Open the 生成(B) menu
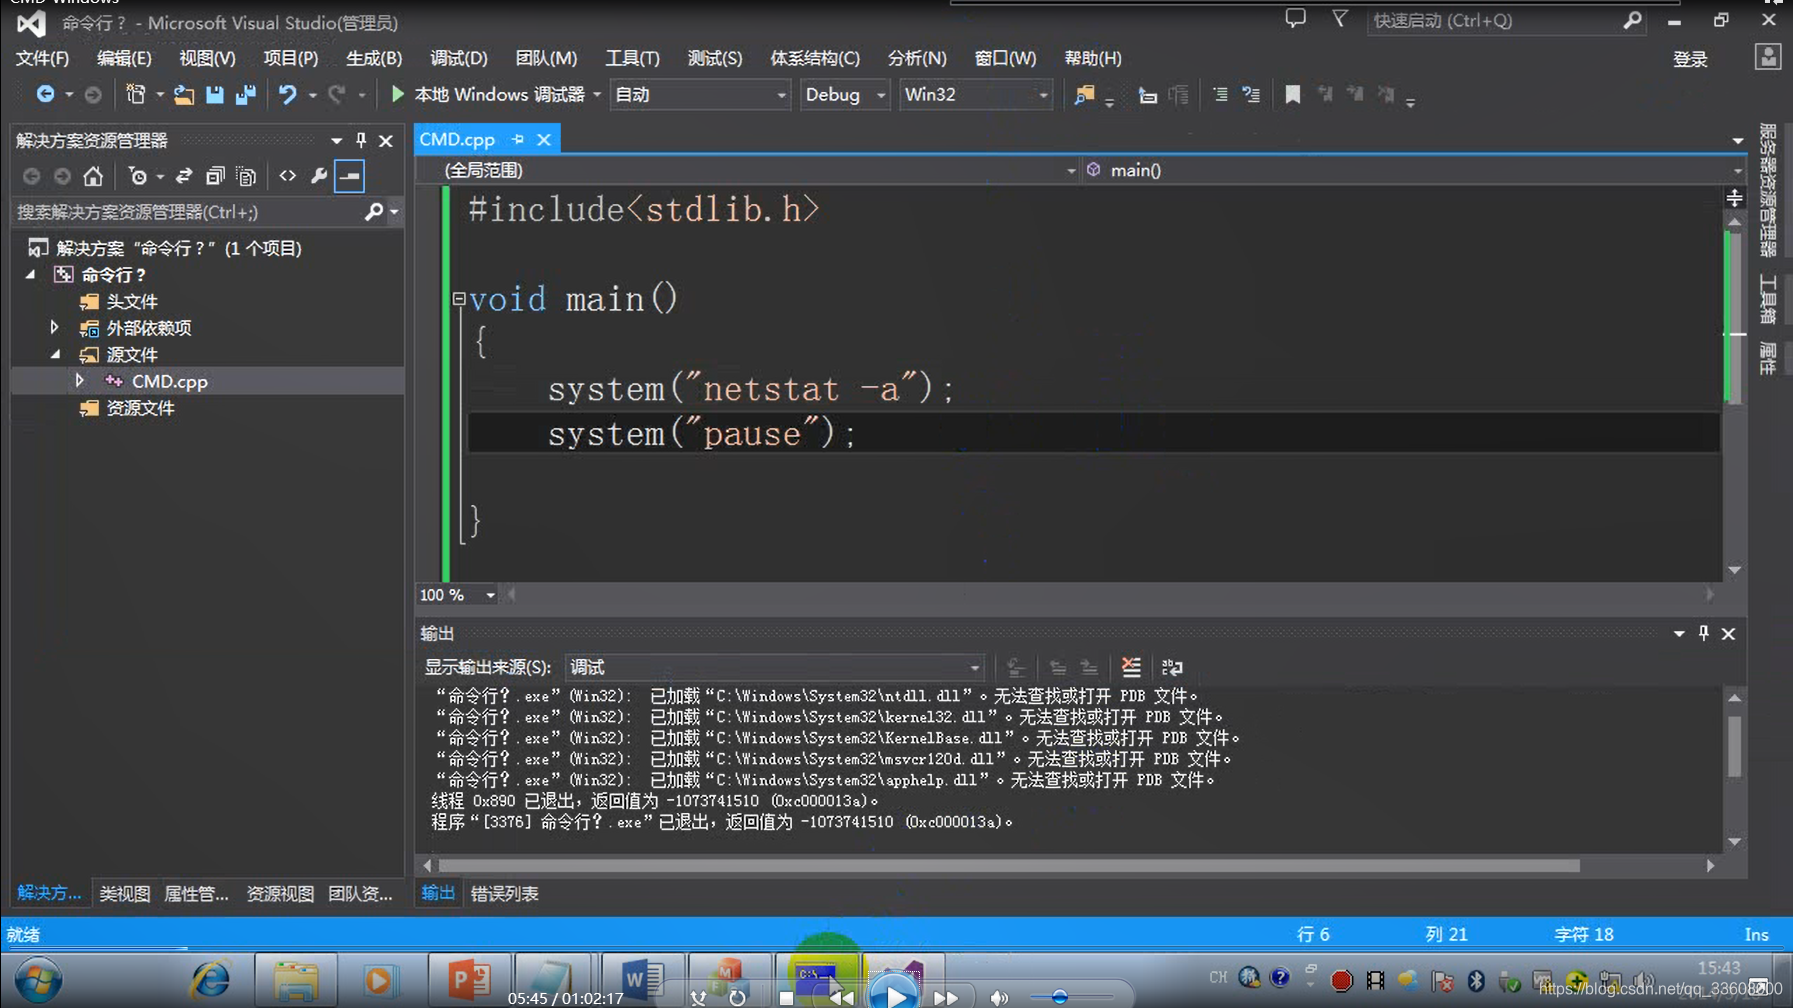This screenshot has height=1008, width=1793. pyautogui.click(x=374, y=58)
